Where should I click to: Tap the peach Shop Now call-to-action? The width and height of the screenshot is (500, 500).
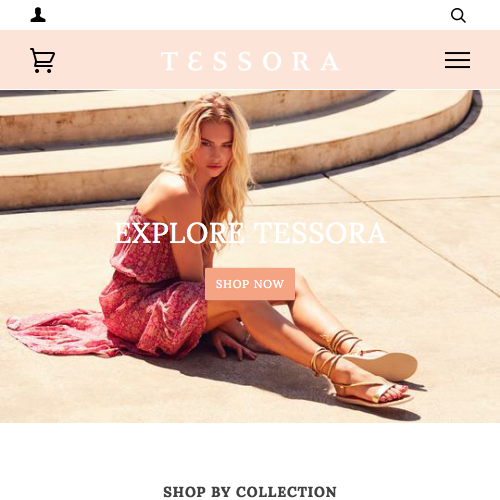250,284
